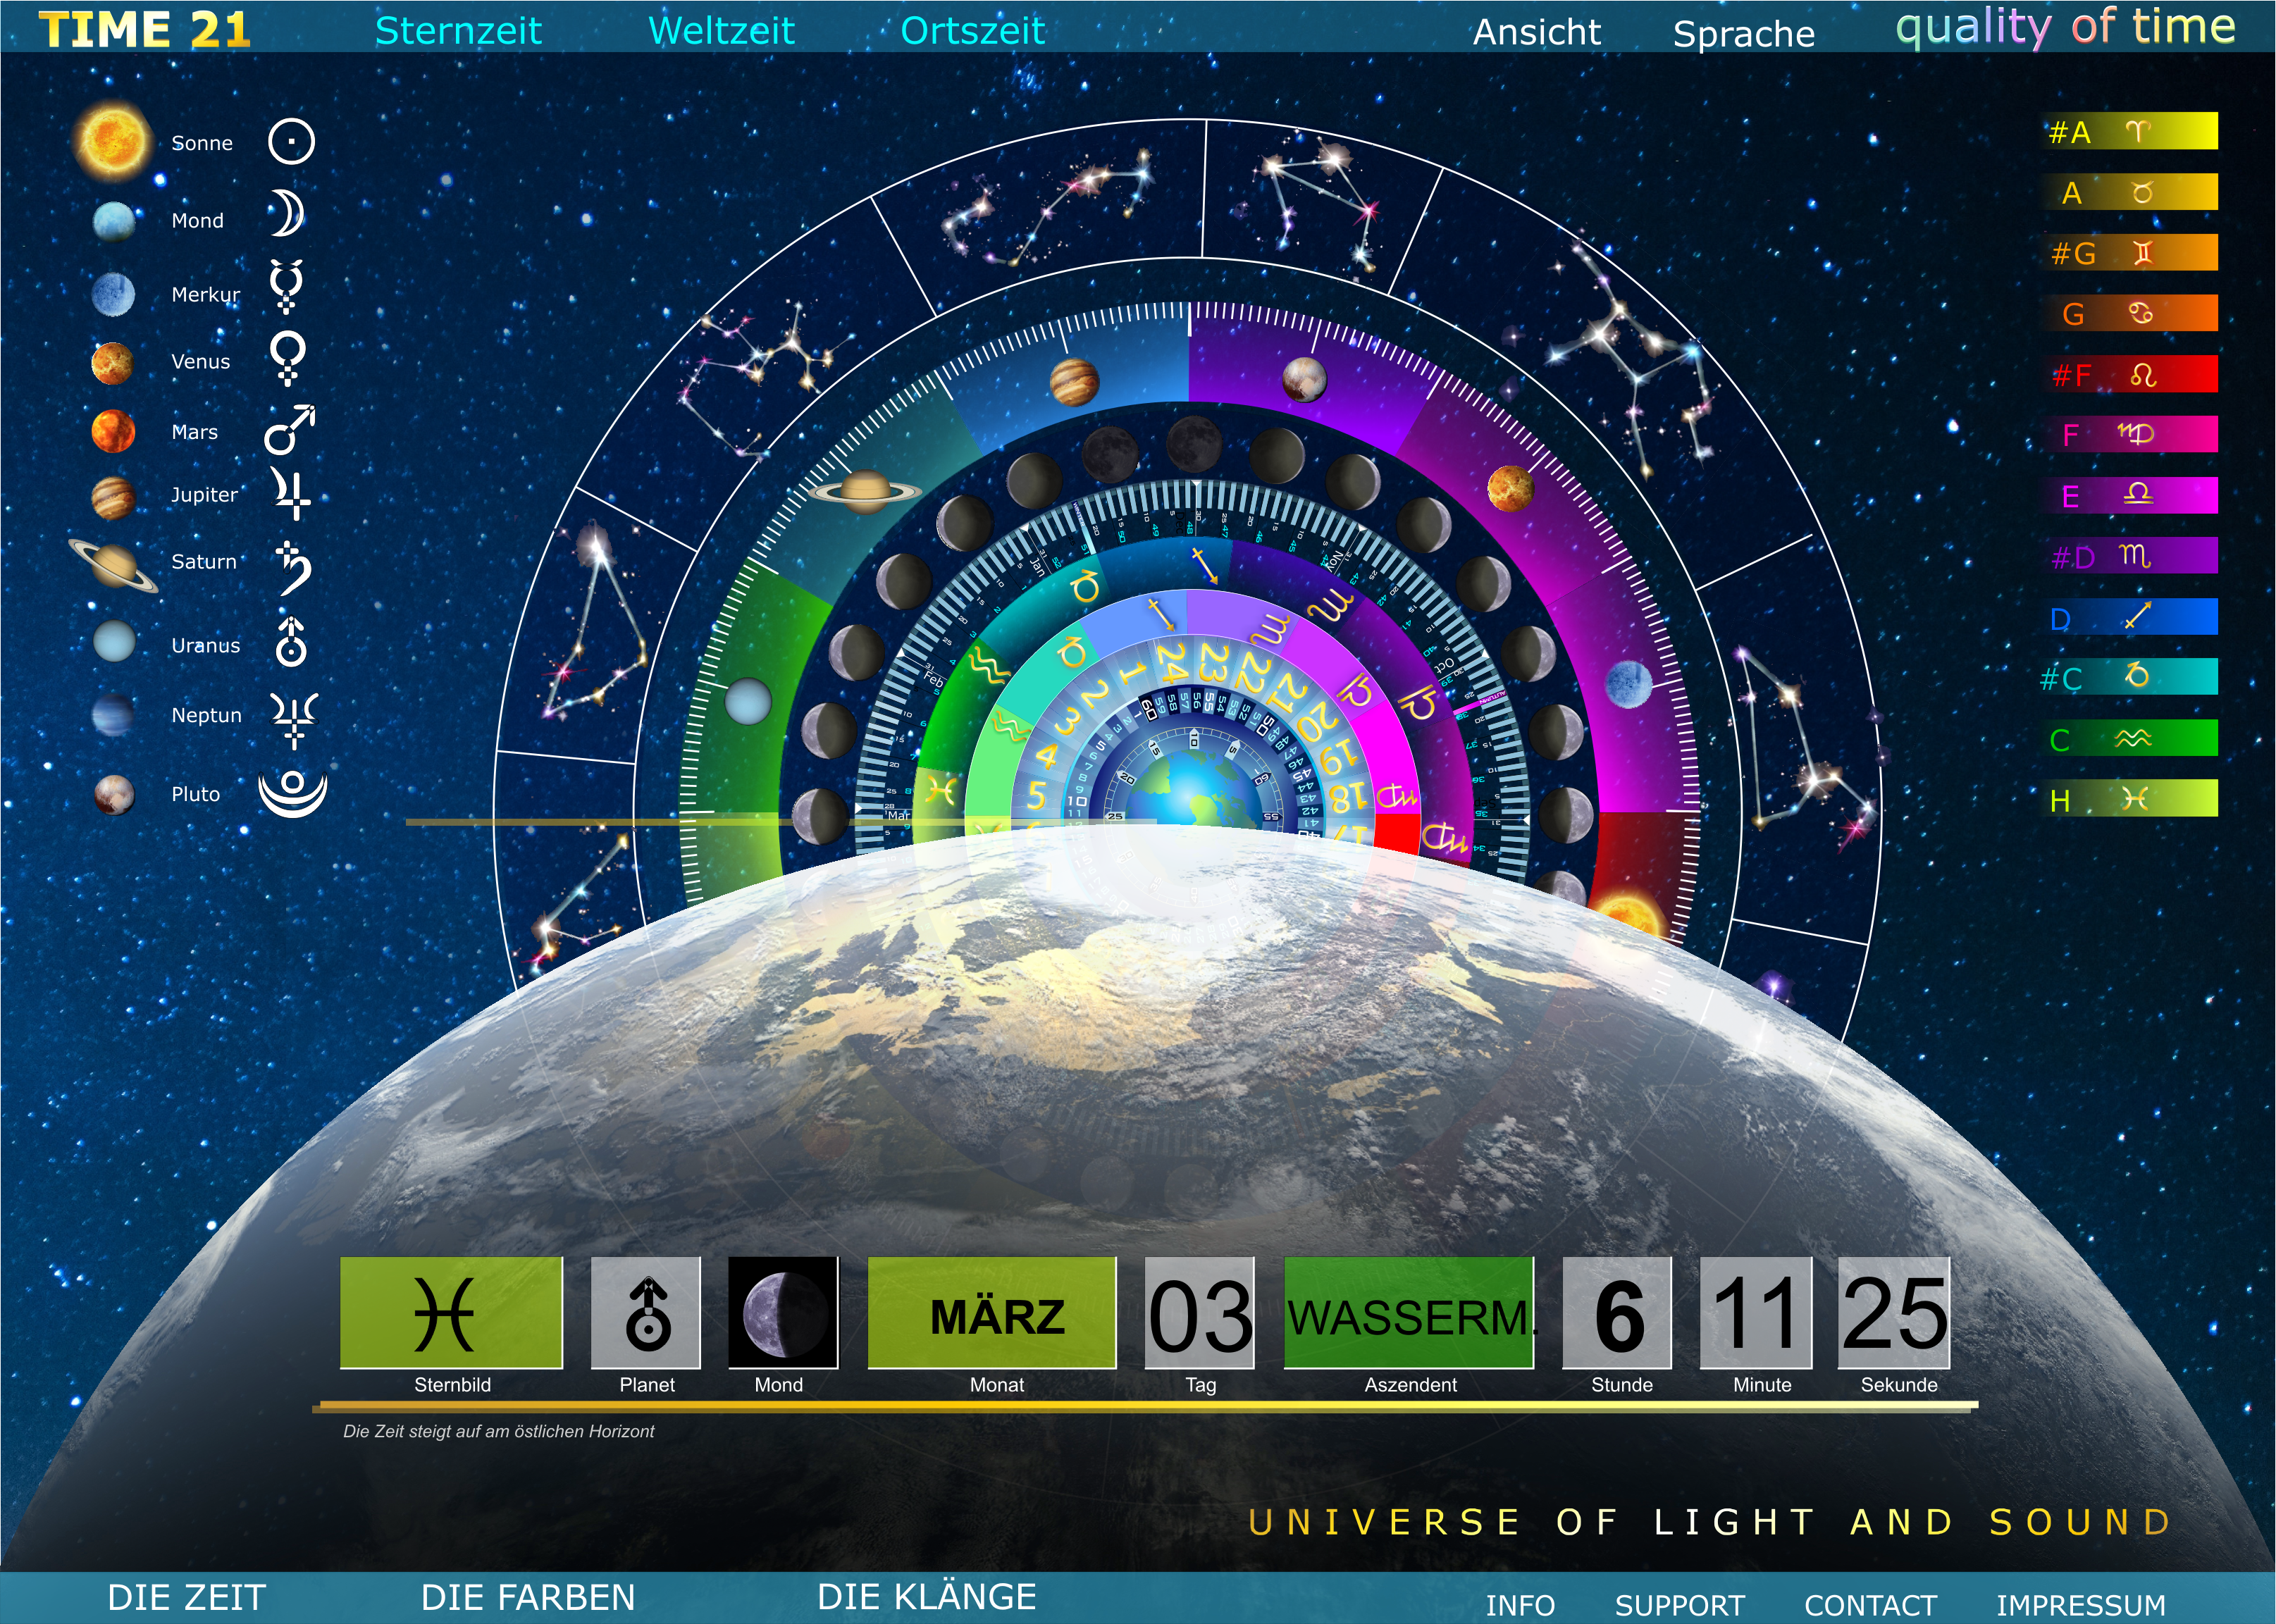Select the Mars arrow symbol glyph
Image resolution: width=2276 pixels, height=1624 pixels.
[290, 430]
